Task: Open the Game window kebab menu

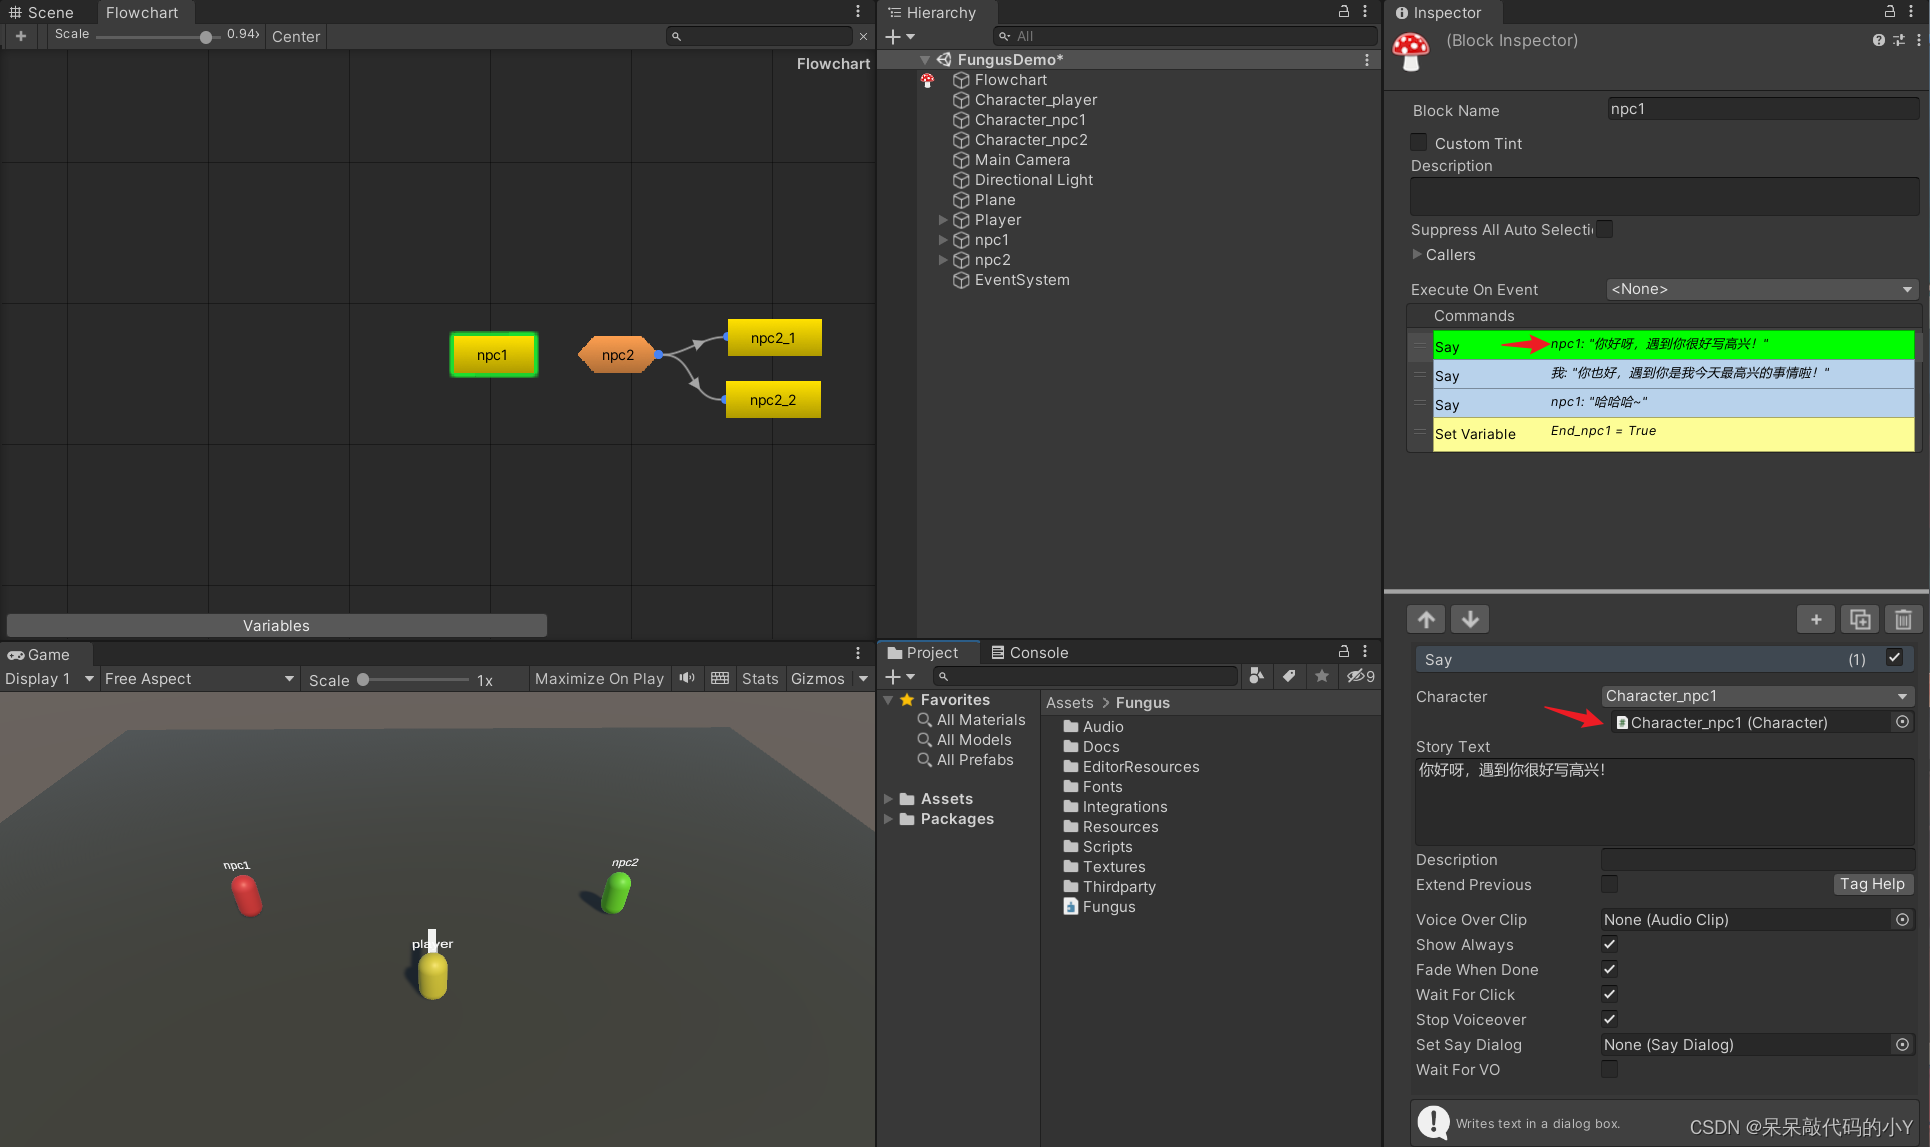Action: (858, 653)
